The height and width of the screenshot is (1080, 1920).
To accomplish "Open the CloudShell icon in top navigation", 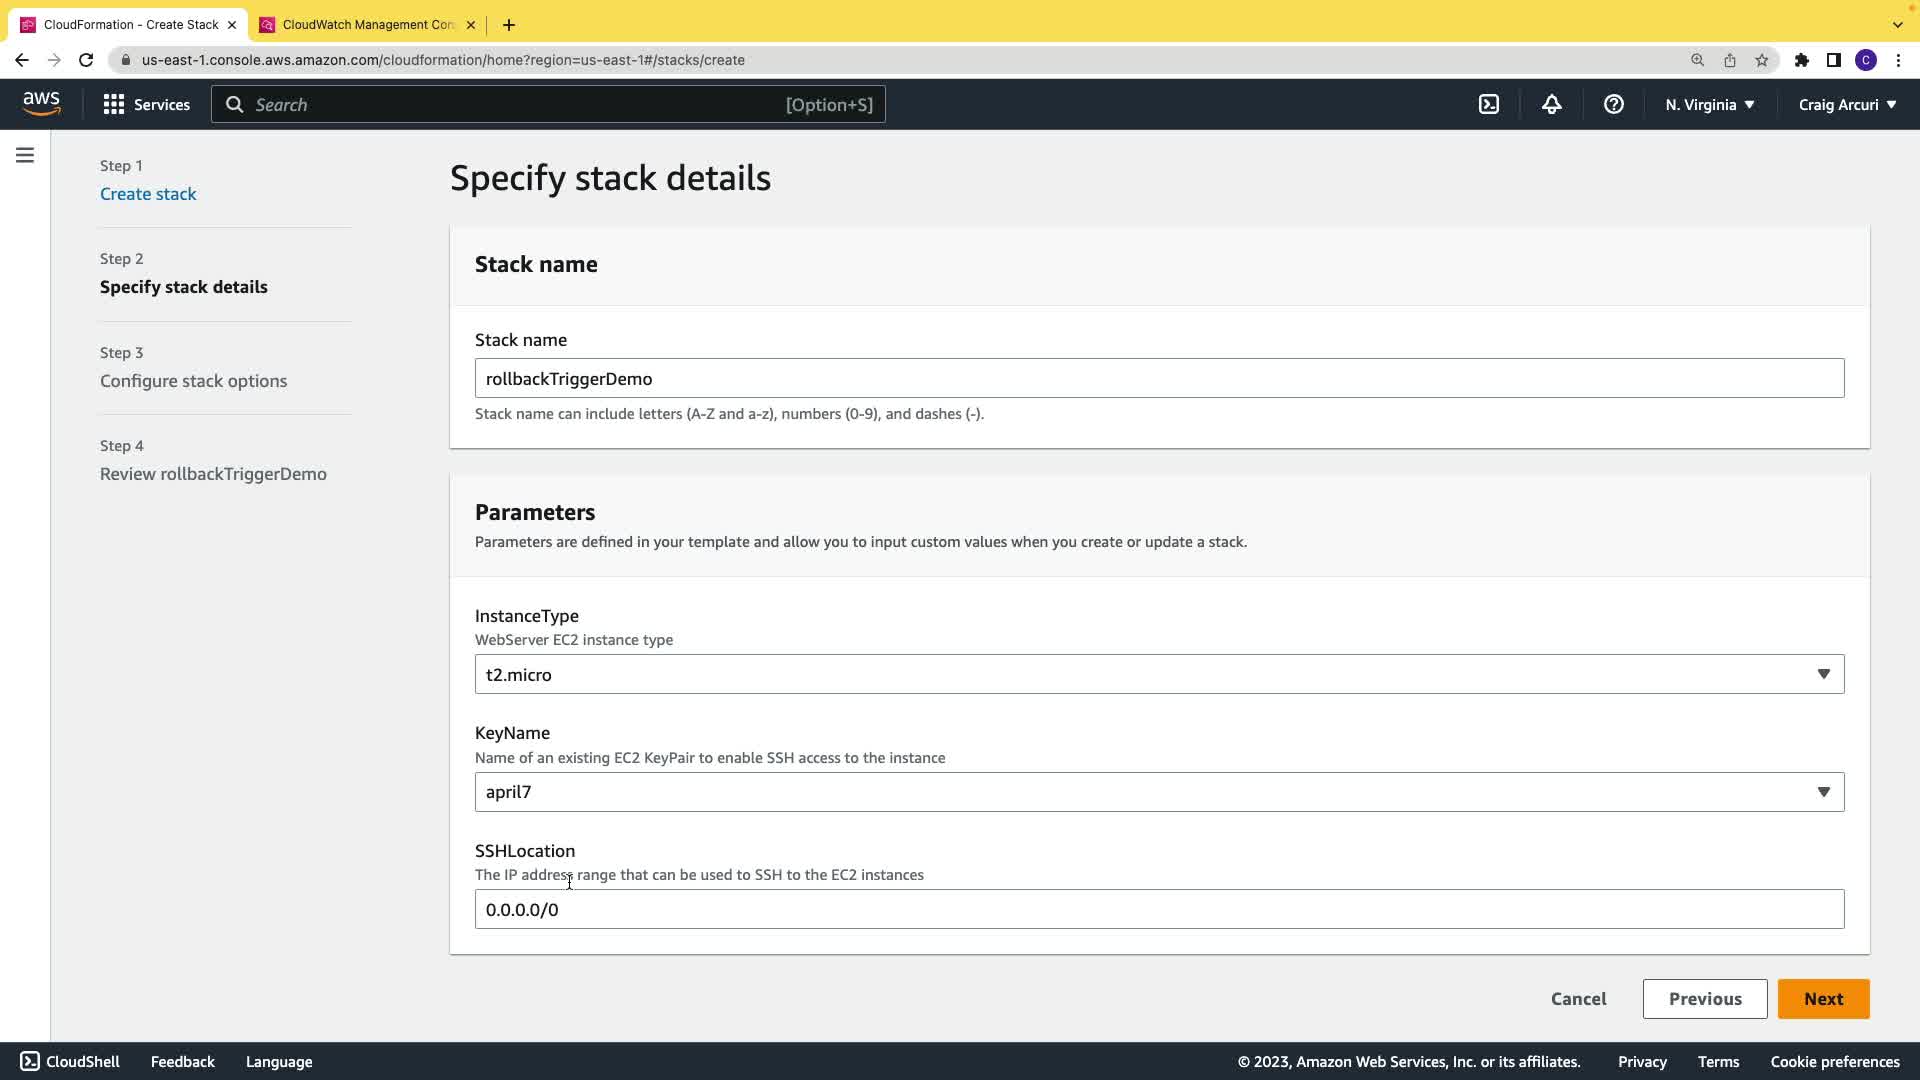I will (x=1489, y=104).
